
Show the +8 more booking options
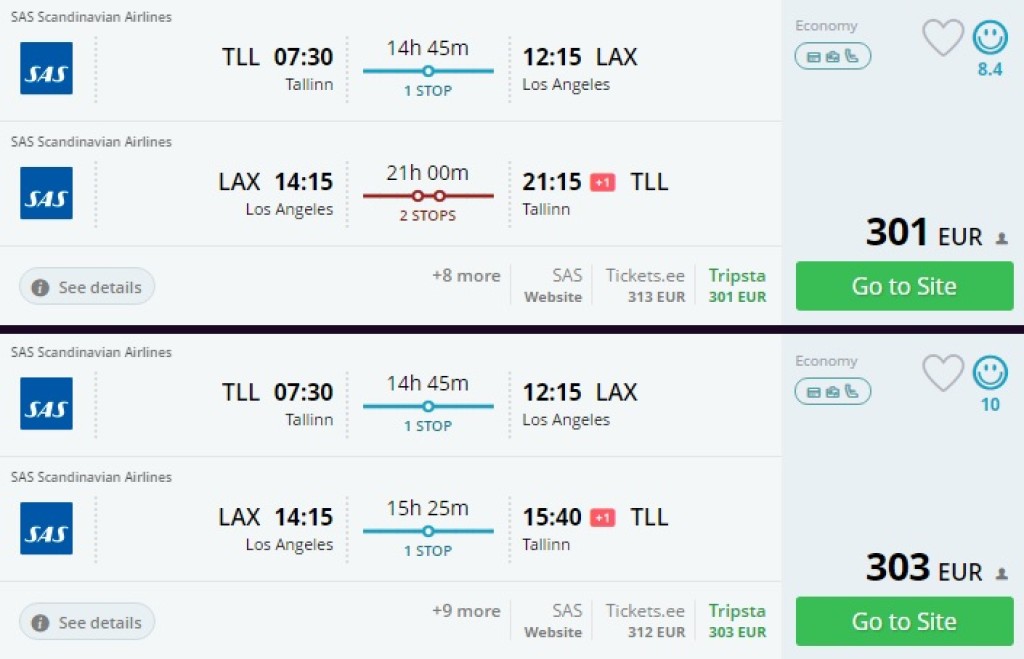pos(466,276)
